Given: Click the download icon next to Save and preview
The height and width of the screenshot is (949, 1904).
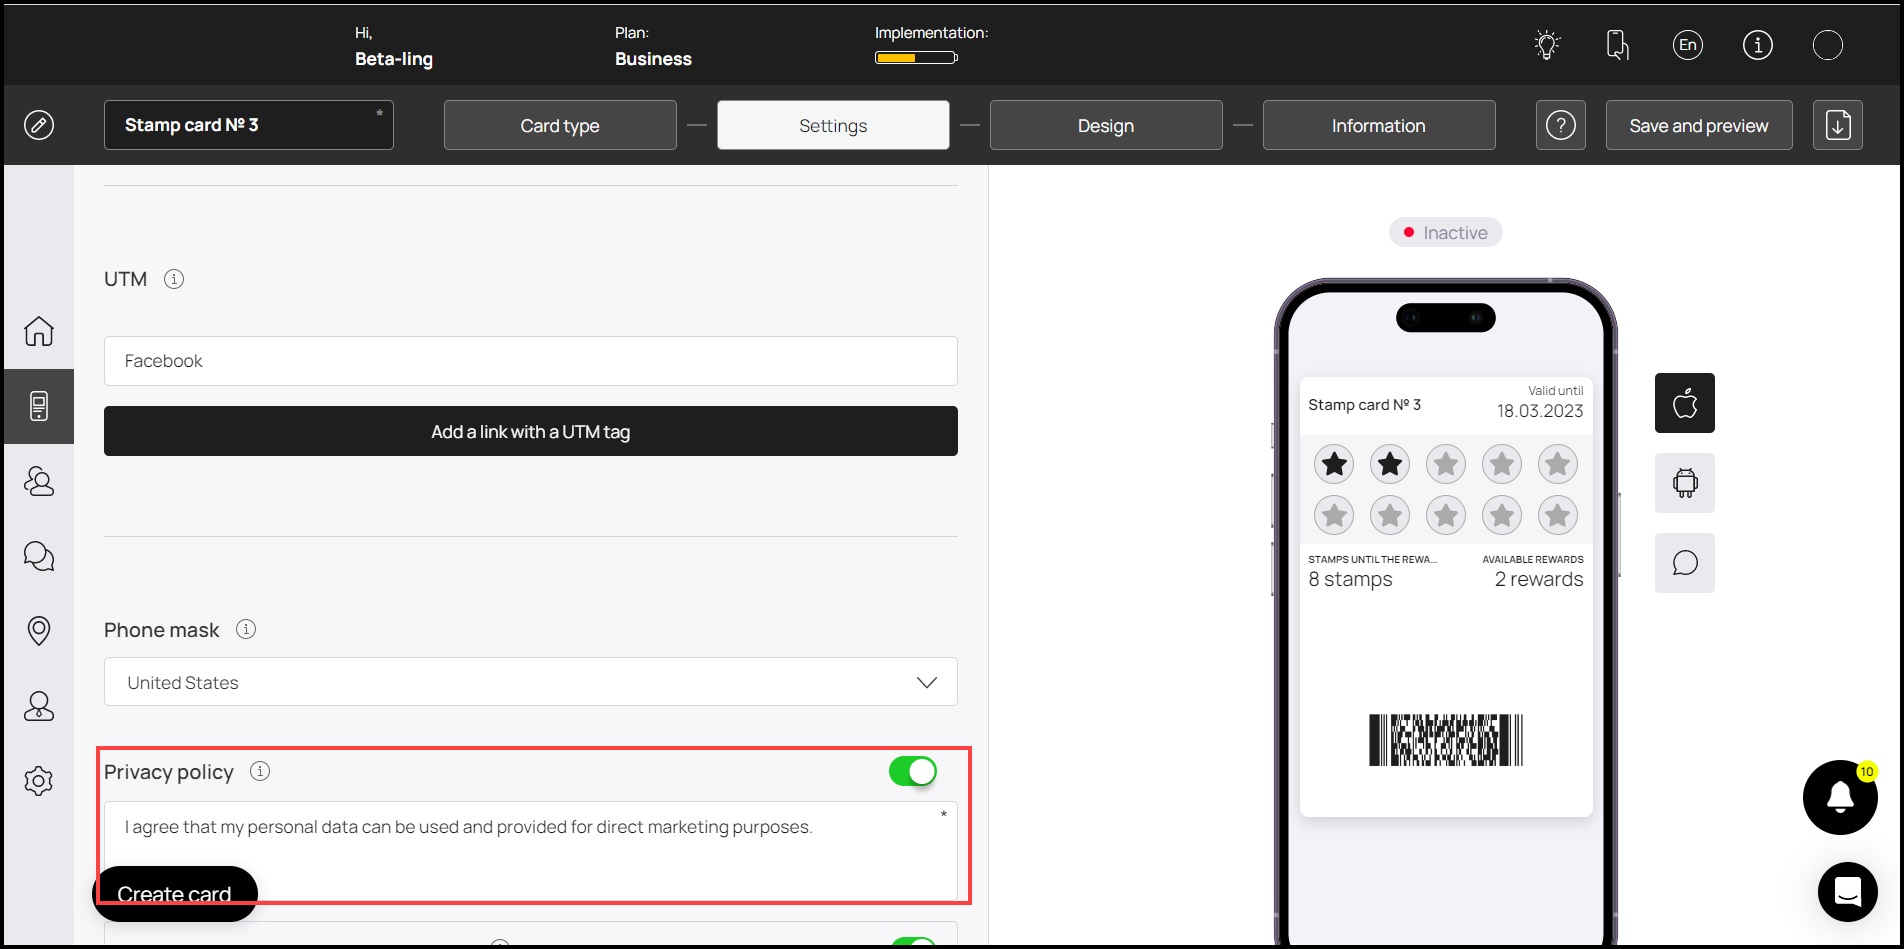Looking at the screenshot, I should coord(1838,125).
